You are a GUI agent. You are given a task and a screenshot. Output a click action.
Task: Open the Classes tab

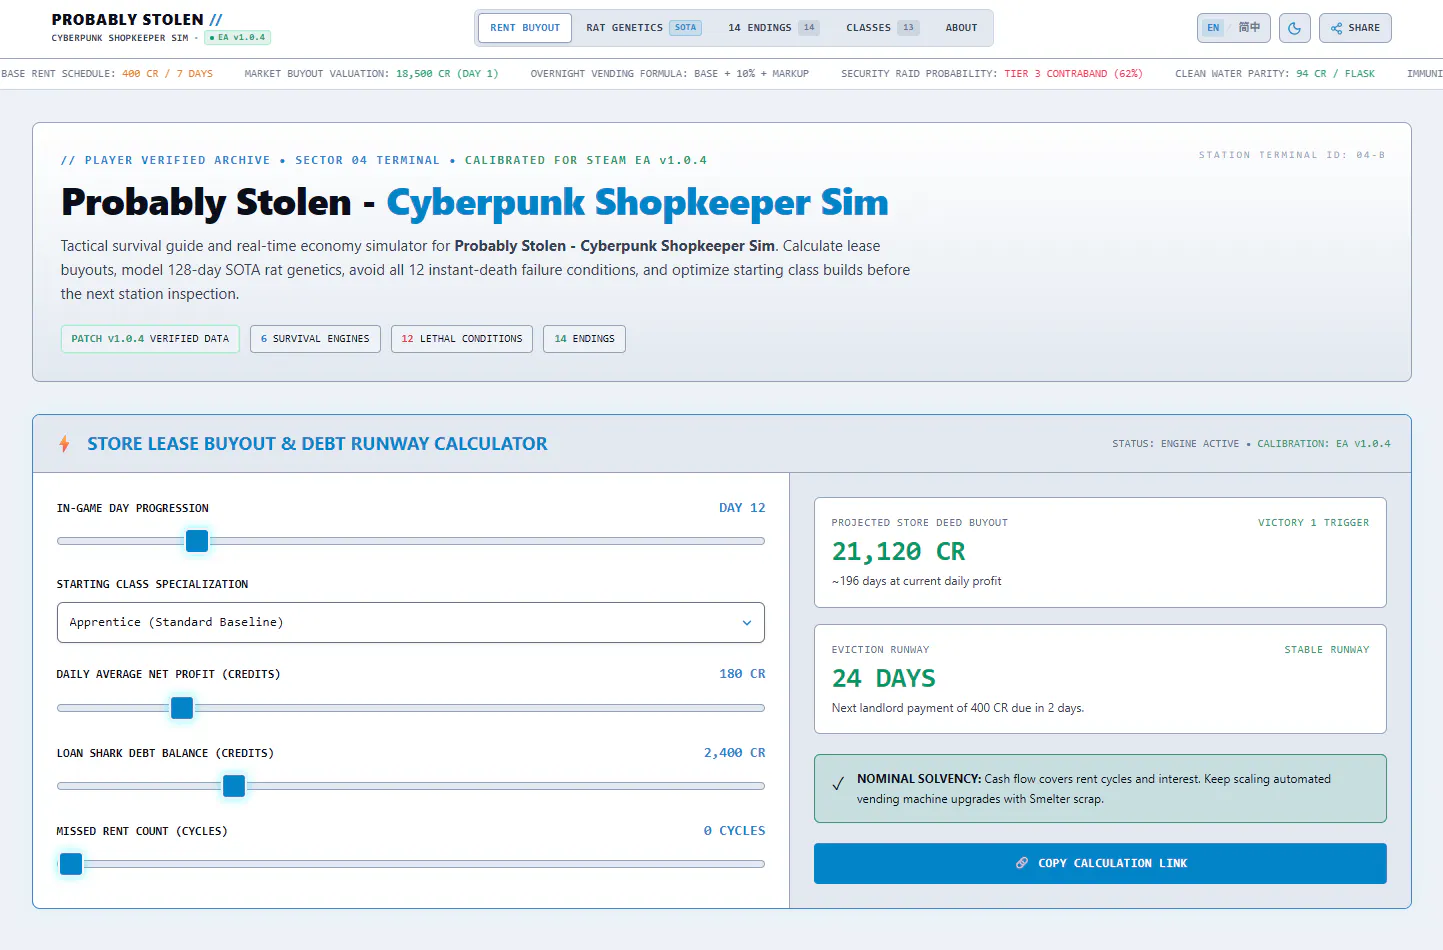(882, 28)
